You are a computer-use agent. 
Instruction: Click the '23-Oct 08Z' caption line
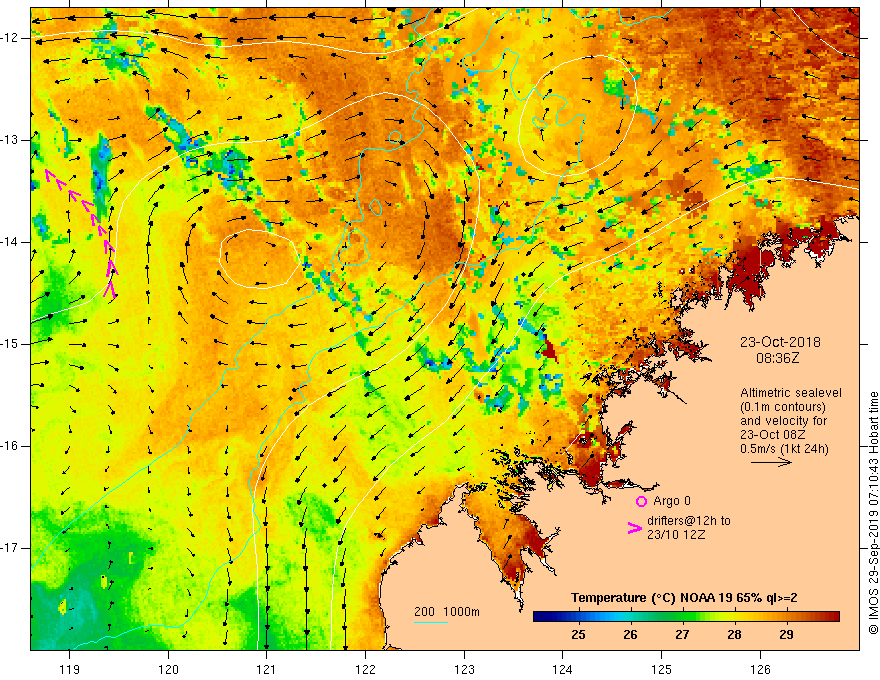(x=773, y=435)
